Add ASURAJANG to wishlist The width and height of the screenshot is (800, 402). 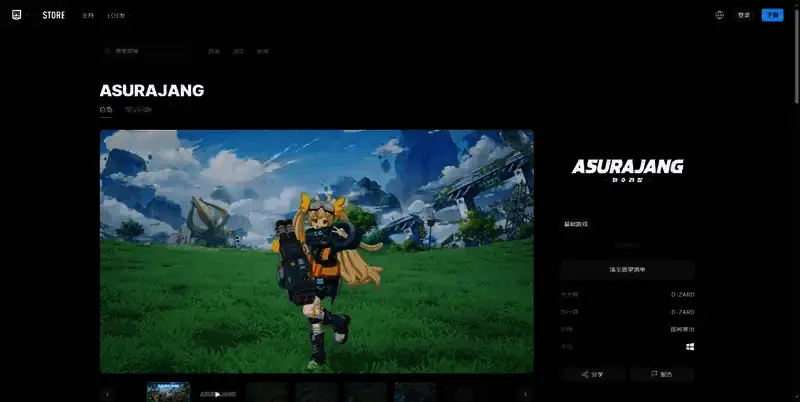pos(627,269)
